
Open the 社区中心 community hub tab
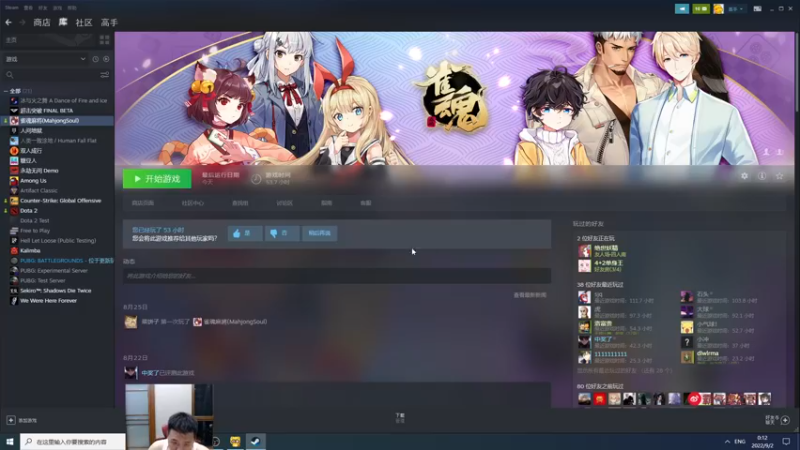coord(192,203)
